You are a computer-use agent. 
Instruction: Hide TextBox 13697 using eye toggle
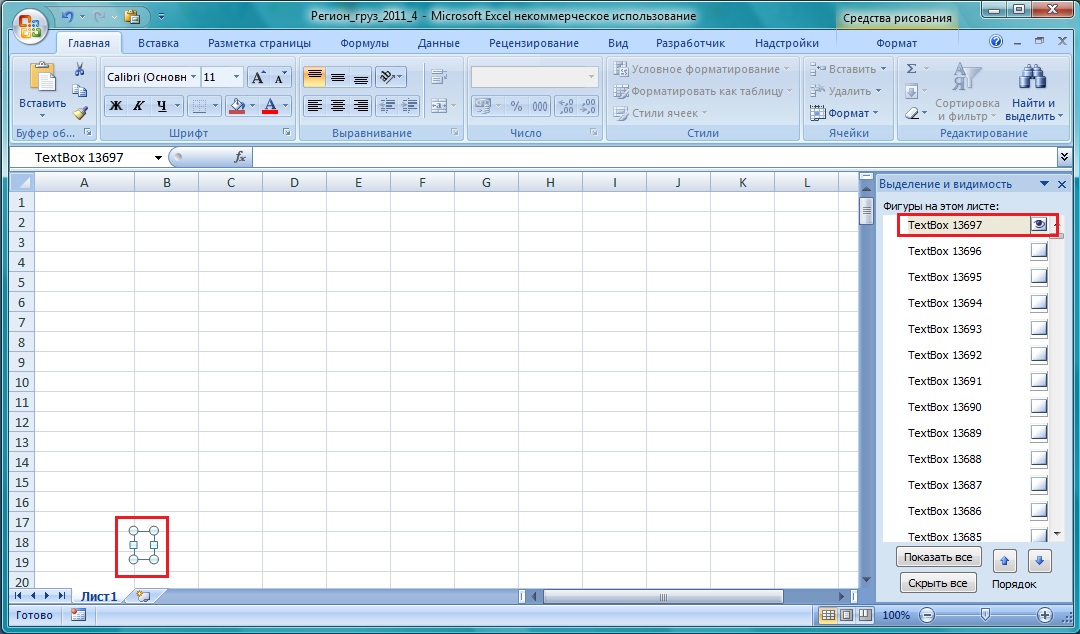[1039, 225]
